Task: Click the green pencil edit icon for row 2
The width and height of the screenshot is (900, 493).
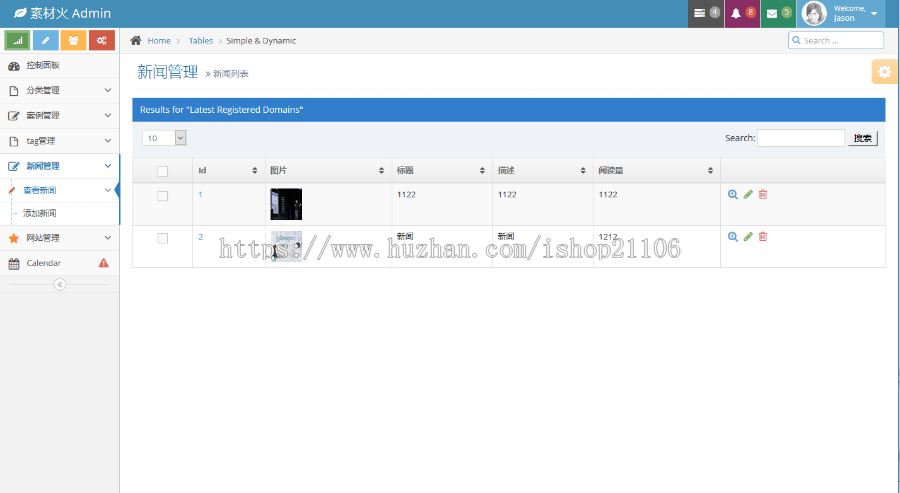Action: (x=748, y=236)
